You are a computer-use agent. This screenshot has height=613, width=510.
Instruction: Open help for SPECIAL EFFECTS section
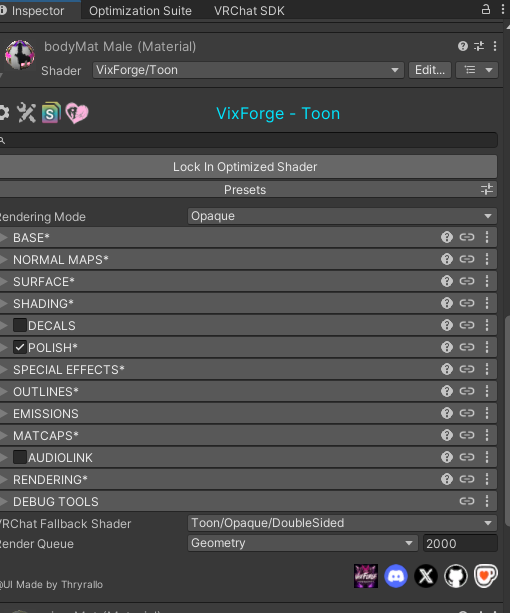tap(447, 369)
